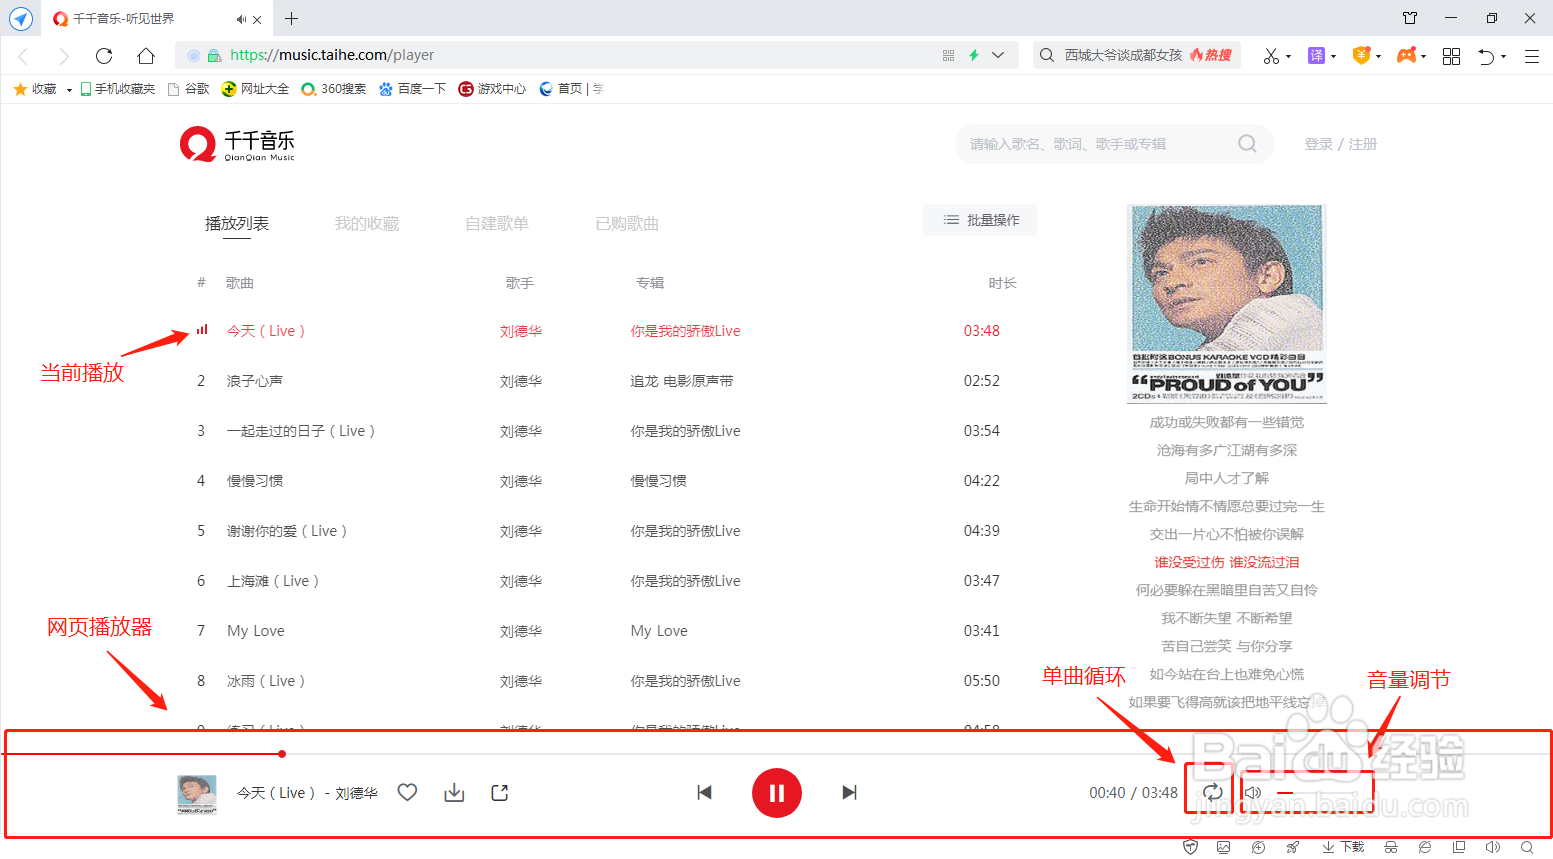Switch to 已购歌曲 tab
Screen dimensions: 1553x859
(x=627, y=224)
